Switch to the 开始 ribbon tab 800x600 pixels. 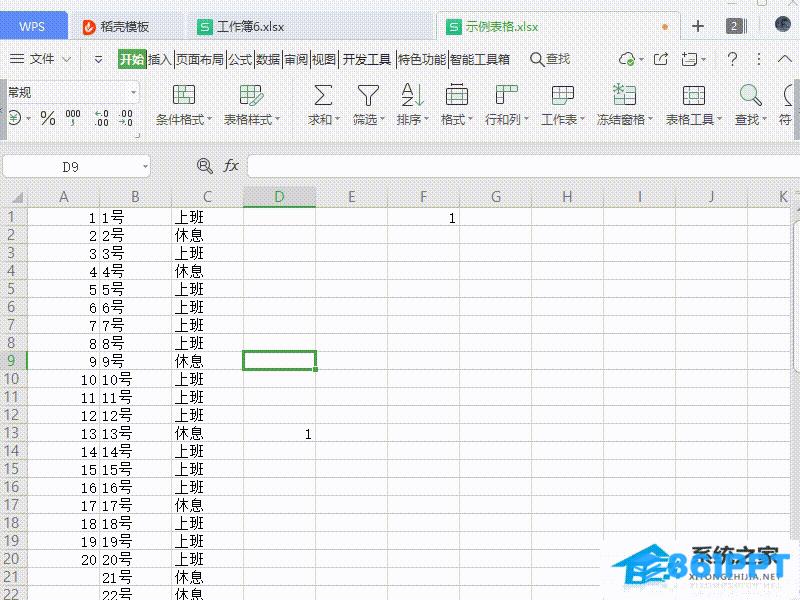click(132, 59)
